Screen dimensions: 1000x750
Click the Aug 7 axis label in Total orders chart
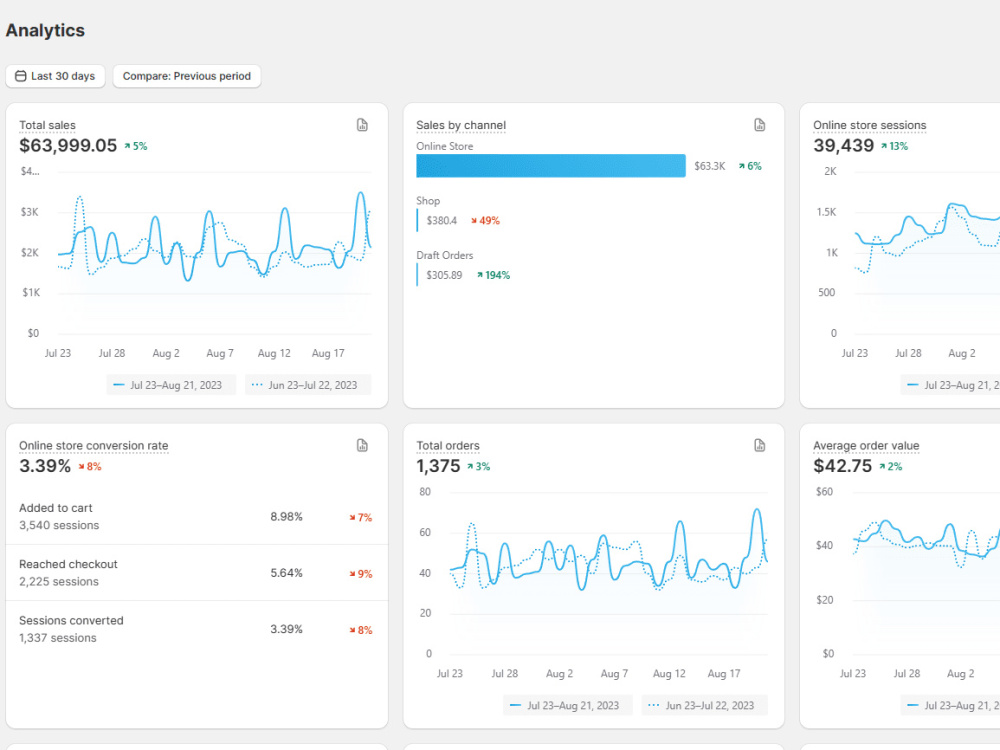(614, 673)
